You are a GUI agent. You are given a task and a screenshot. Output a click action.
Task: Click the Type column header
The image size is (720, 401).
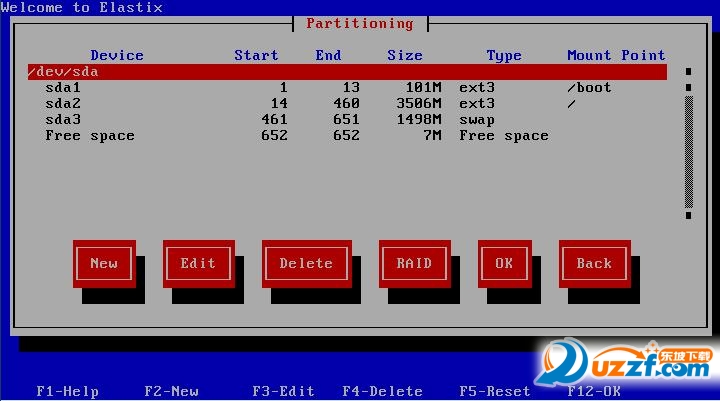pyautogui.click(x=504, y=56)
